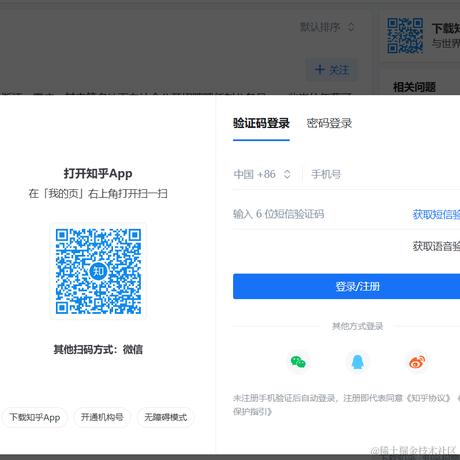Click the + 关注 follow button

(332, 70)
